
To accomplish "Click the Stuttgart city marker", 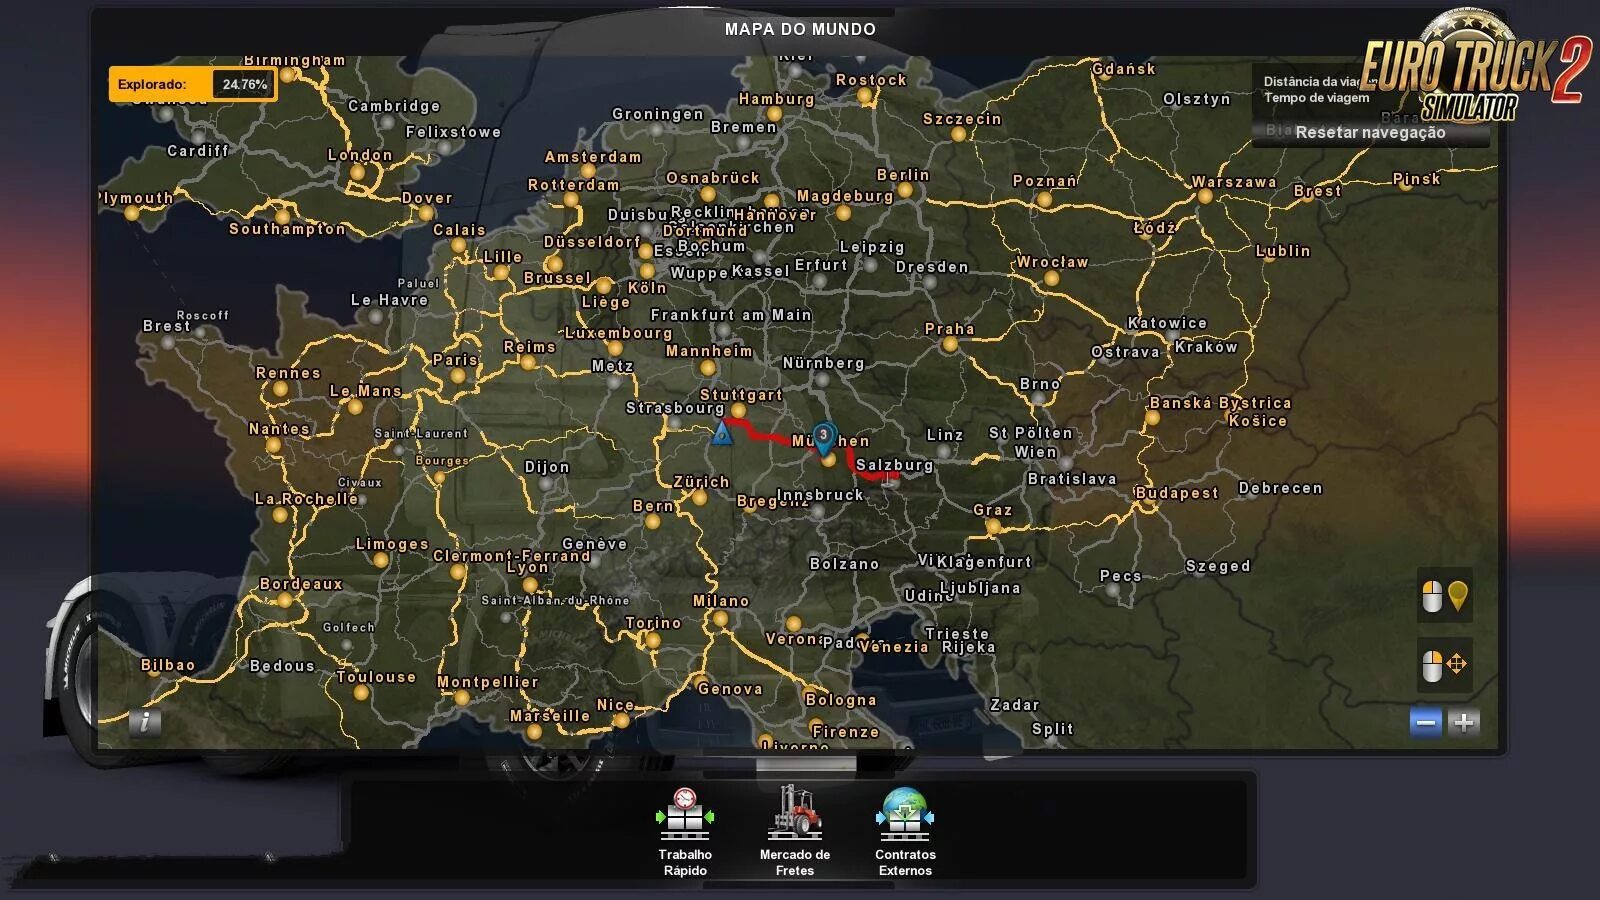I will click(x=738, y=411).
